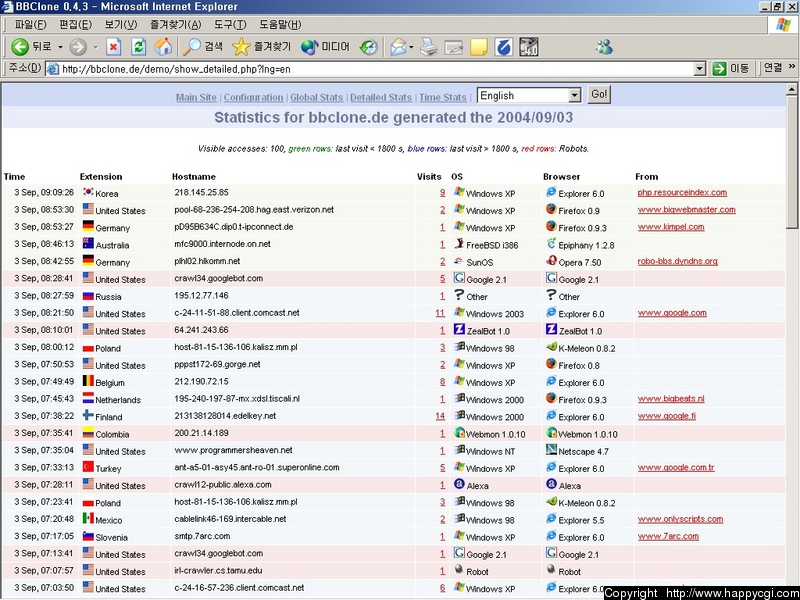The image size is (800, 600).
Task: Click the Russia flag icon
Action: point(88,295)
